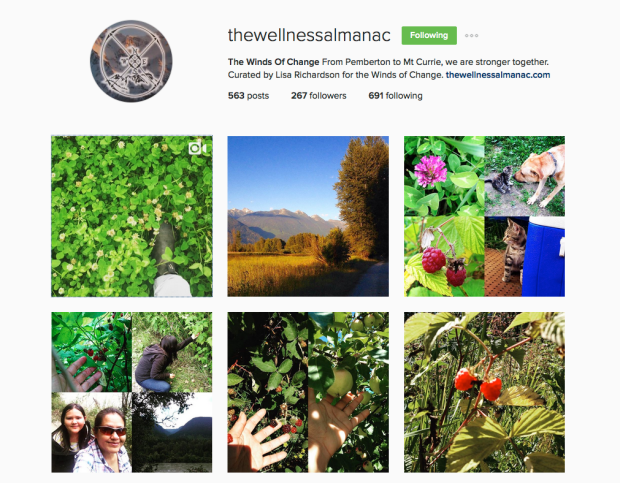This screenshot has width=620, height=483.
Task: Open the red thimbleberry plant post
Action: [x=484, y=392]
